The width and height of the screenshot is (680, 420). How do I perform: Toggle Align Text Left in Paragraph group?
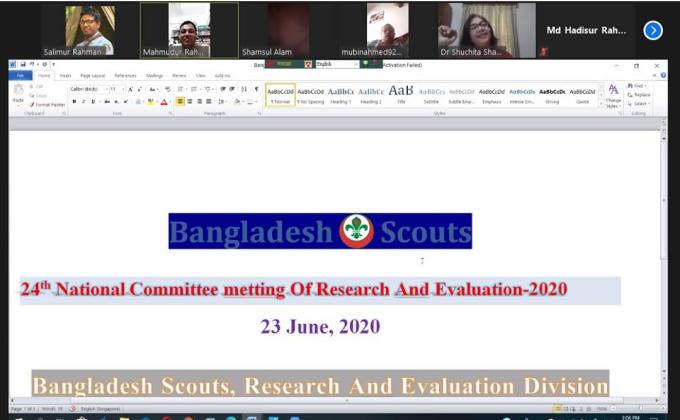pyautogui.click(x=180, y=101)
